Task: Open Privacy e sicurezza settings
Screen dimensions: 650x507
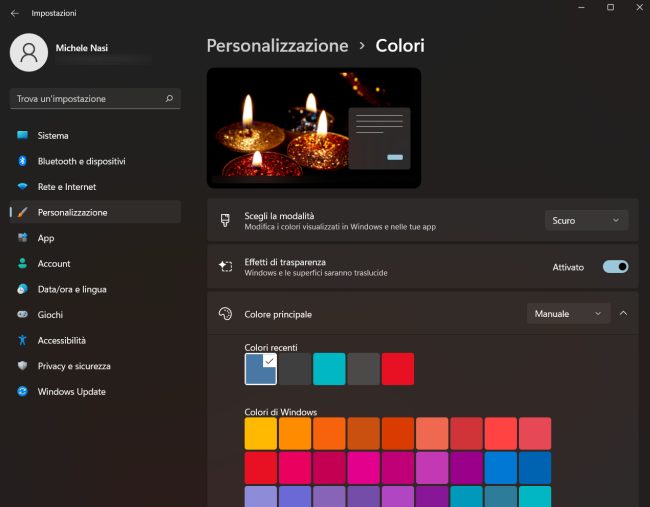Action: (x=95, y=366)
